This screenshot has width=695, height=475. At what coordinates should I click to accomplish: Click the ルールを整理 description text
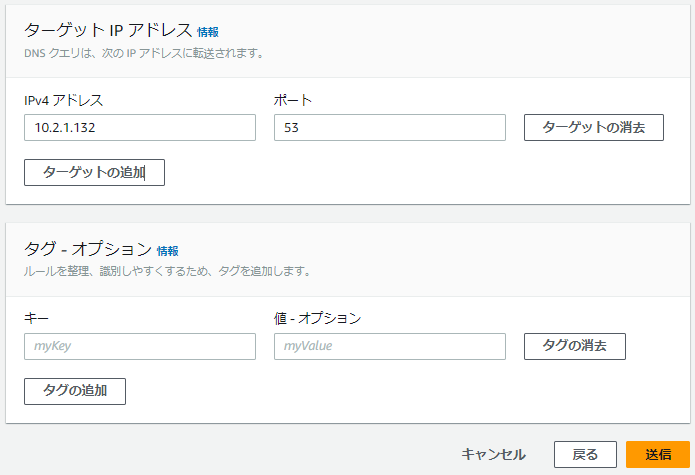pos(168,271)
